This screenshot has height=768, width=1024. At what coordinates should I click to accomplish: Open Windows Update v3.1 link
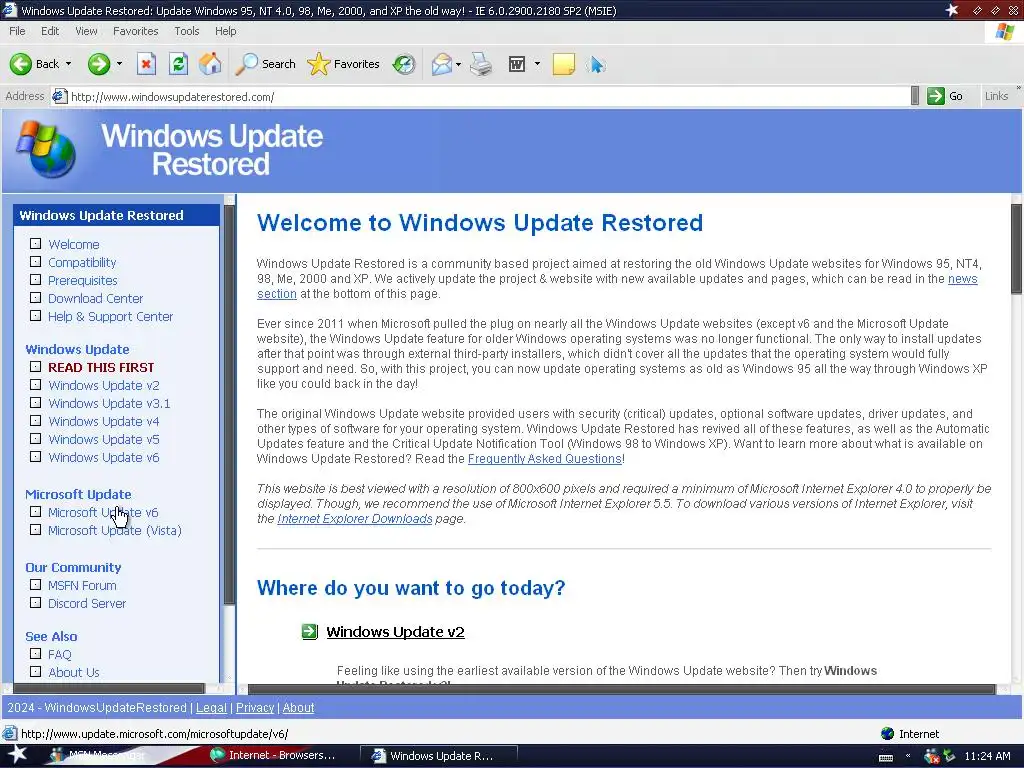(x=109, y=404)
